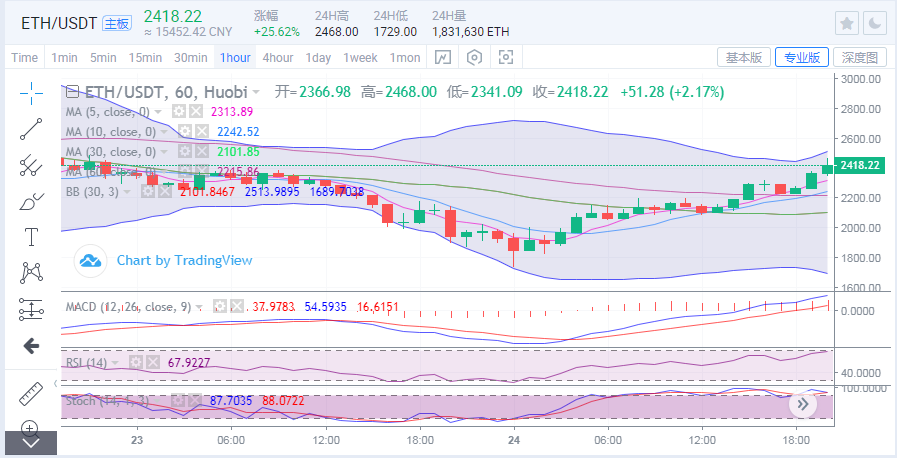Switch interval to 1day
Viewport: 897px width, 458px height.
[x=318, y=57]
